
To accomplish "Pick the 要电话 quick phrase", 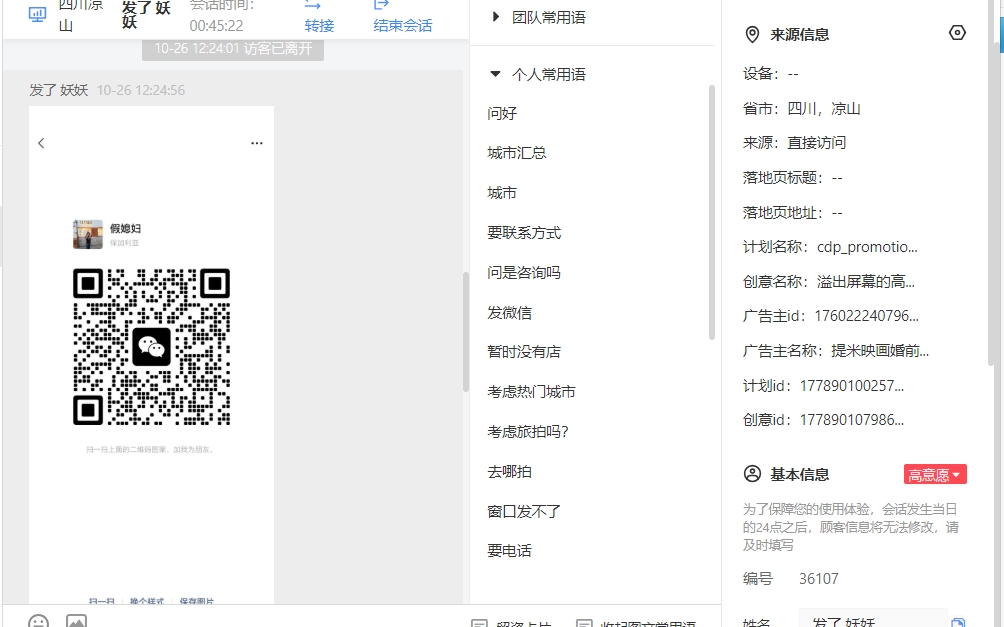I will click(x=509, y=551).
